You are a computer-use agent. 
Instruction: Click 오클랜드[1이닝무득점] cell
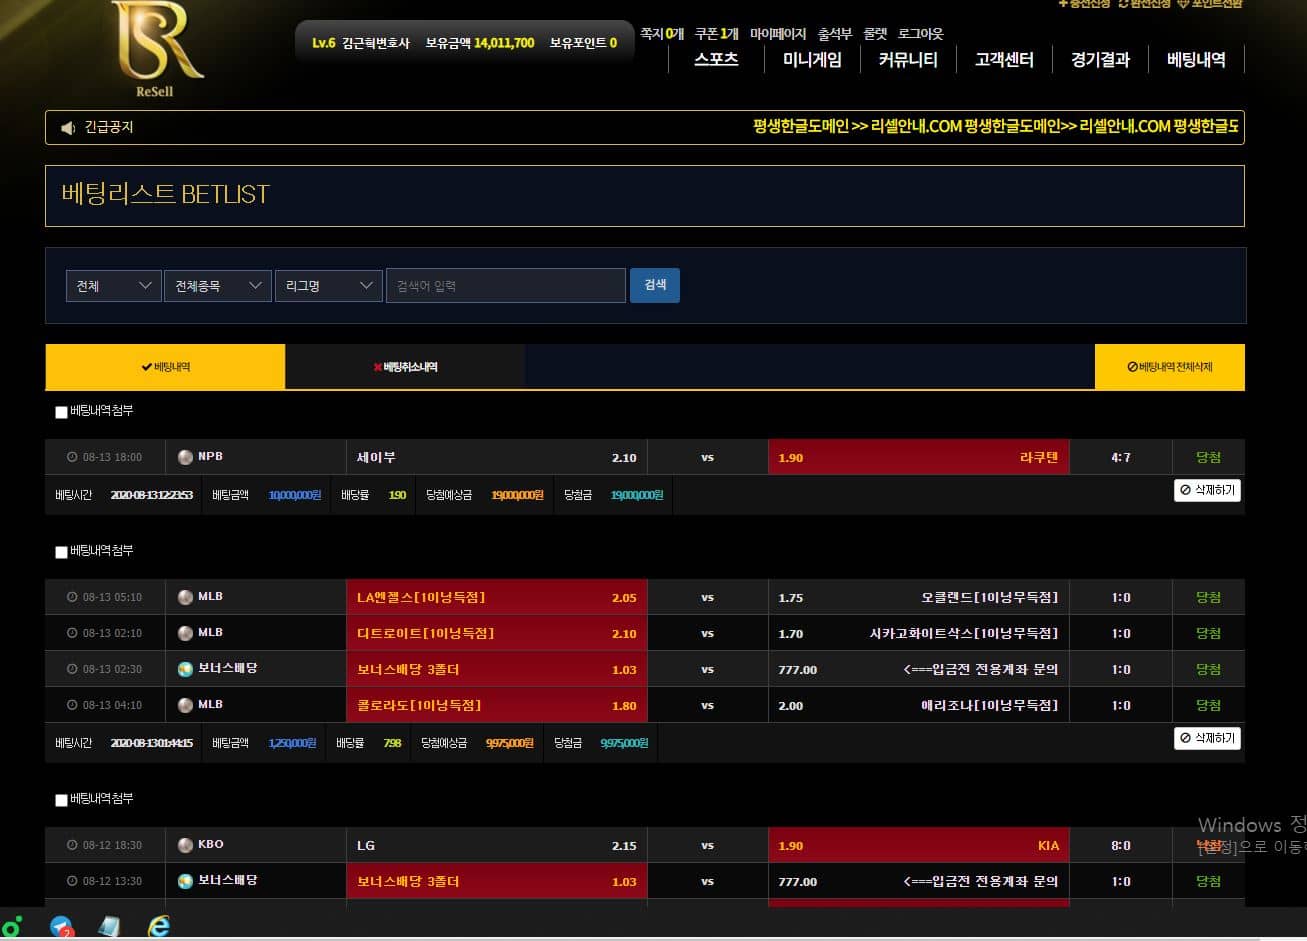(x=919, y=597)
